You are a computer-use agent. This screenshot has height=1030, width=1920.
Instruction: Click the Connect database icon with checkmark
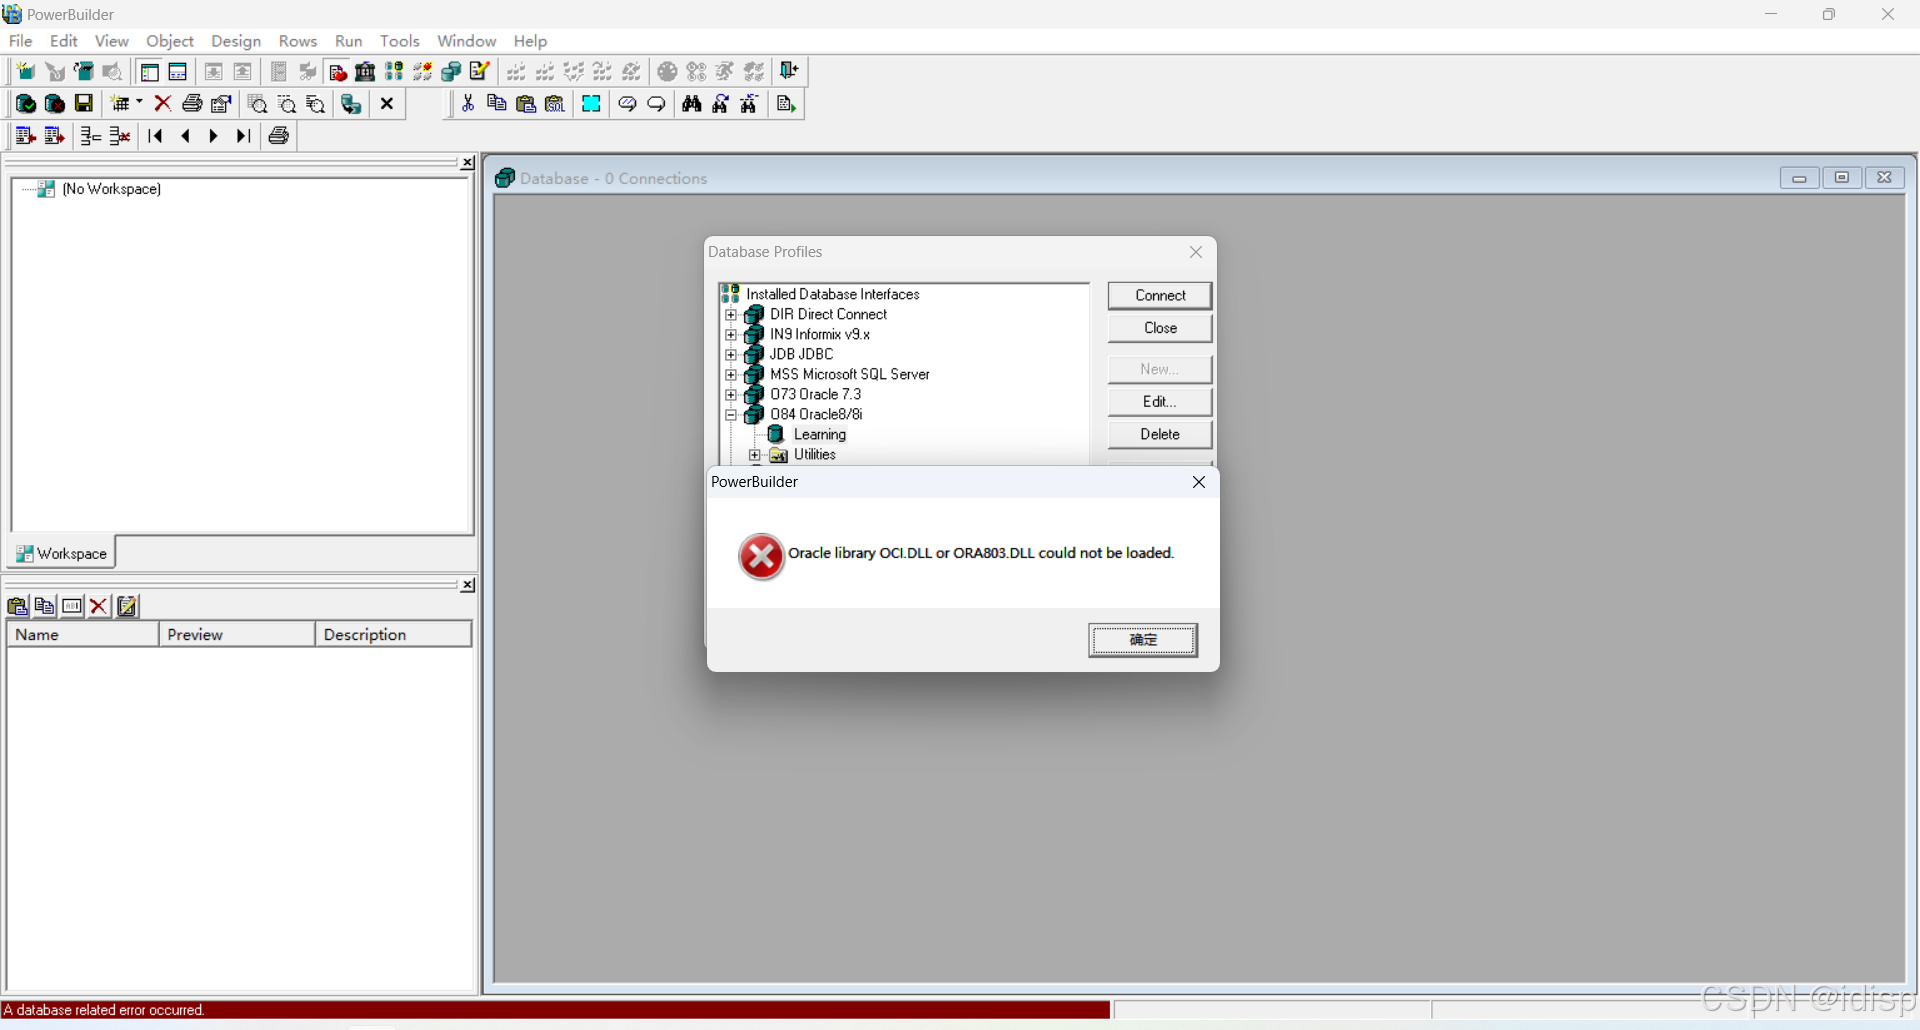[26, 104]
